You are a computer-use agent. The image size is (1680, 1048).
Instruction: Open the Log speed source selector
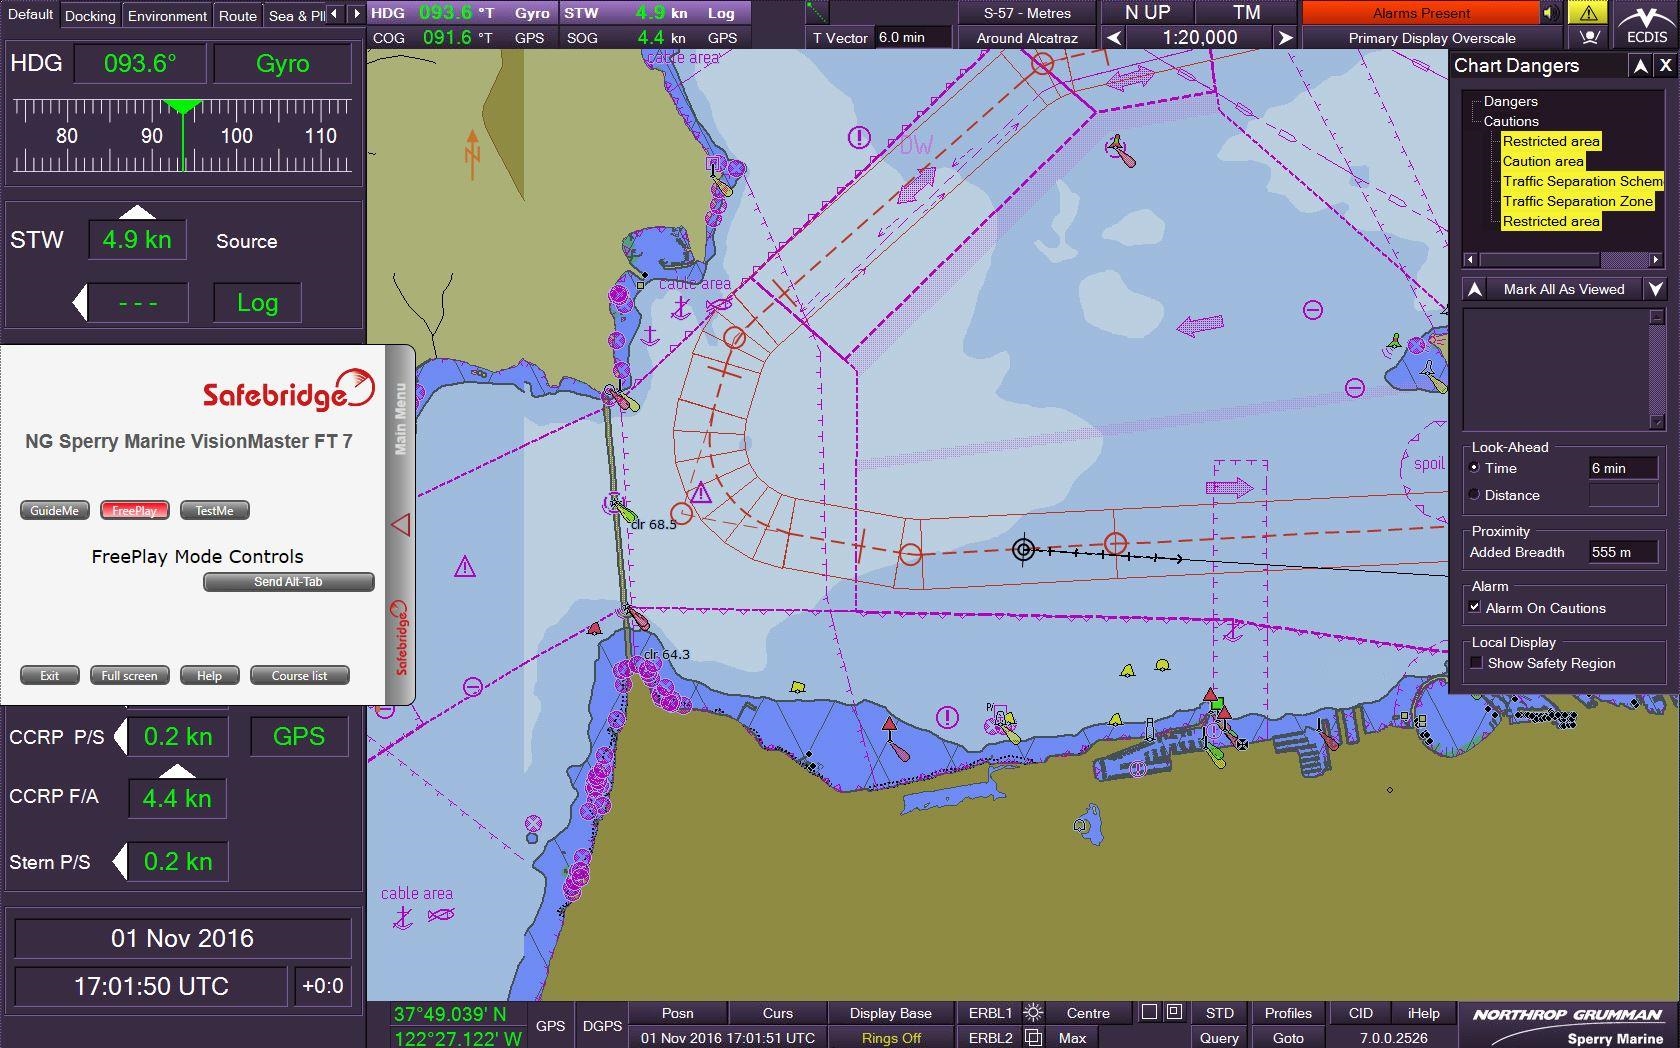tap(258, 303)
